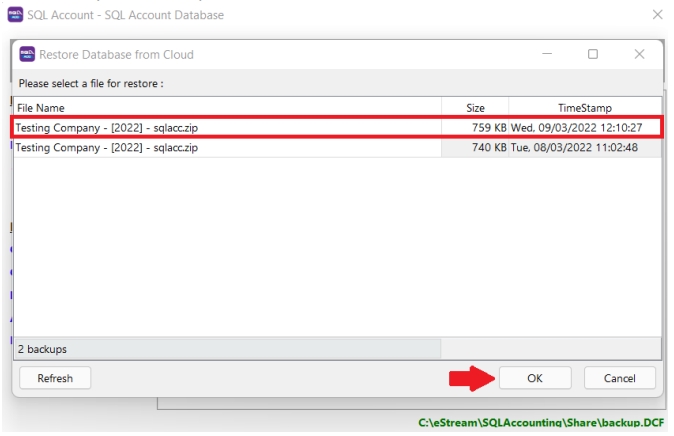Select the backup file dated 09/03/2022

point(107,128)
